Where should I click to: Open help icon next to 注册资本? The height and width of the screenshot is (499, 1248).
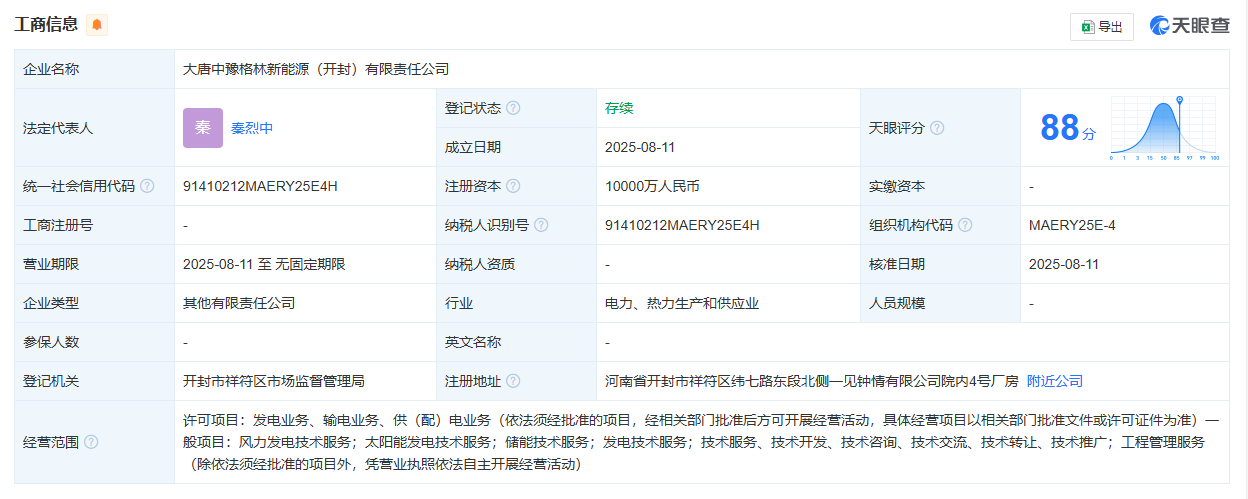click(x=513, y=186)
